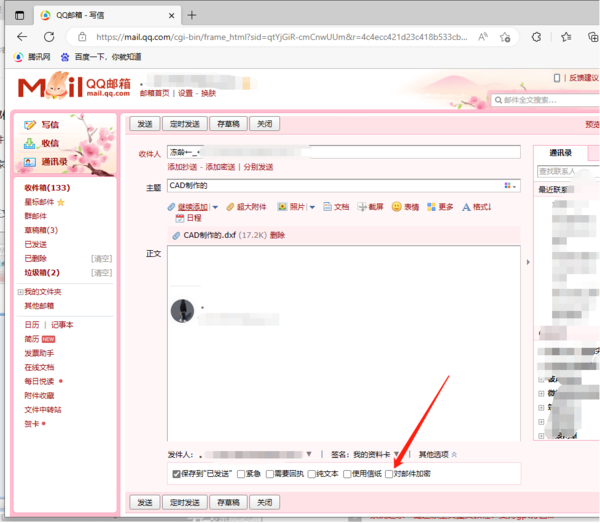Focus the 邮件全文搜索 search box
This screenshot has height=523, width=600.
[x=547, y=100]
